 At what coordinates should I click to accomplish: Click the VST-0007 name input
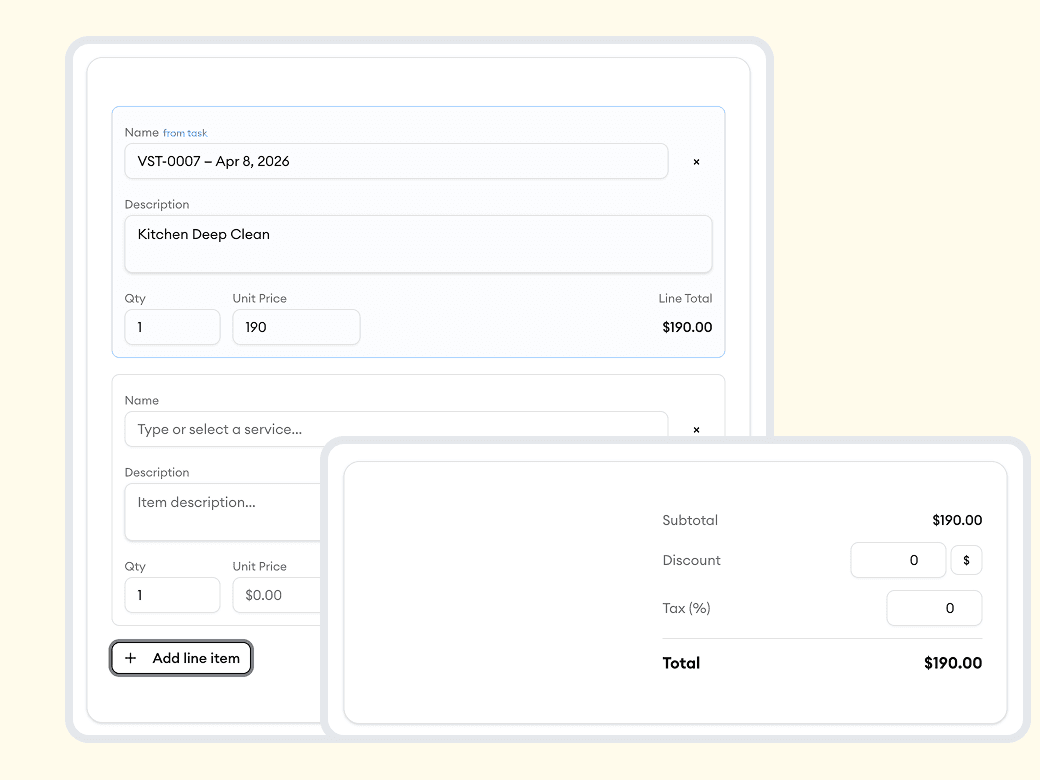[x=396, y=161]
